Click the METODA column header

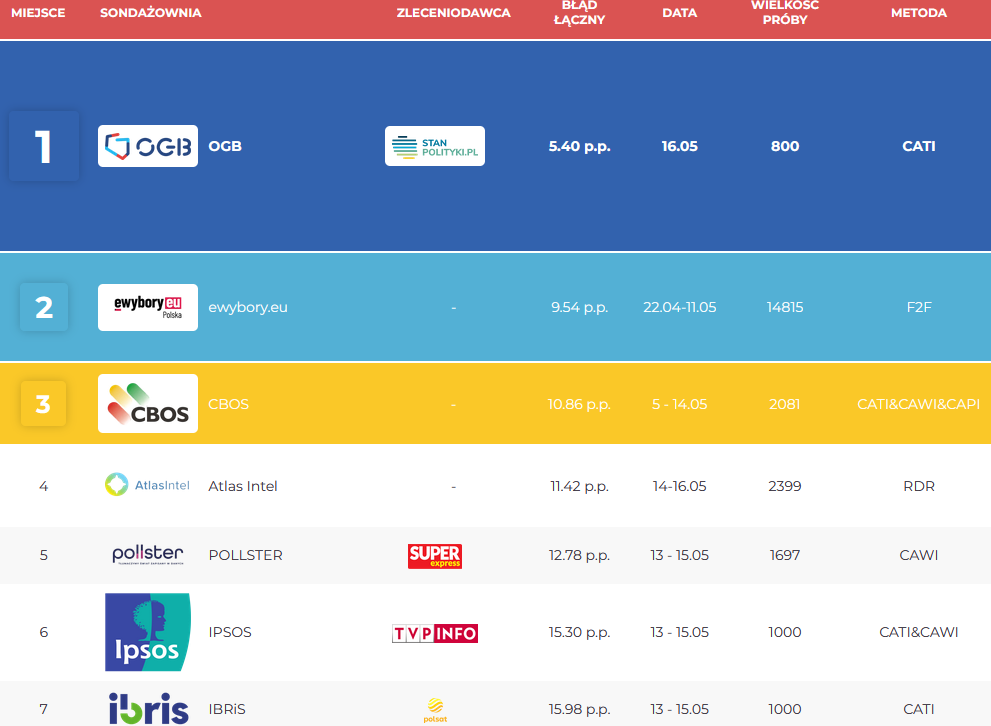click(x=919, y=13)
